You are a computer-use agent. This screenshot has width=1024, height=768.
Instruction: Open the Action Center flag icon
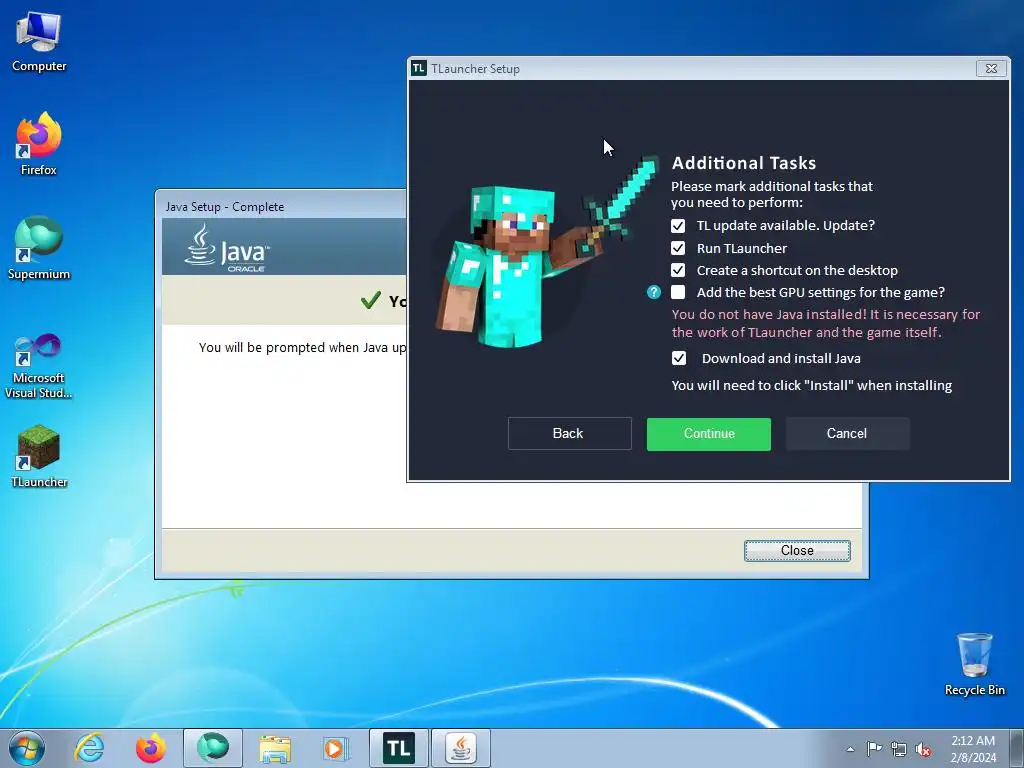click(874, 749)
